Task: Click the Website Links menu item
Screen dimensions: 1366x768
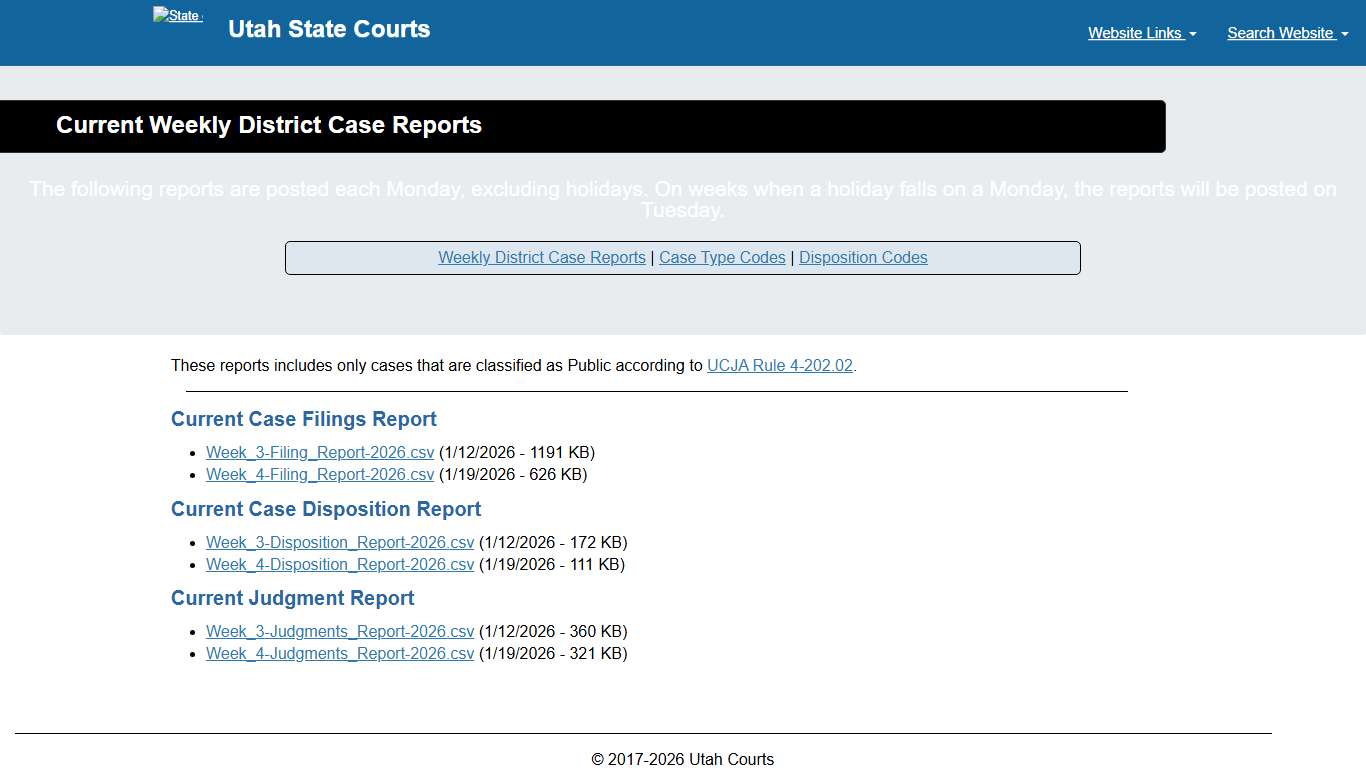Action: click(1134, 33)
